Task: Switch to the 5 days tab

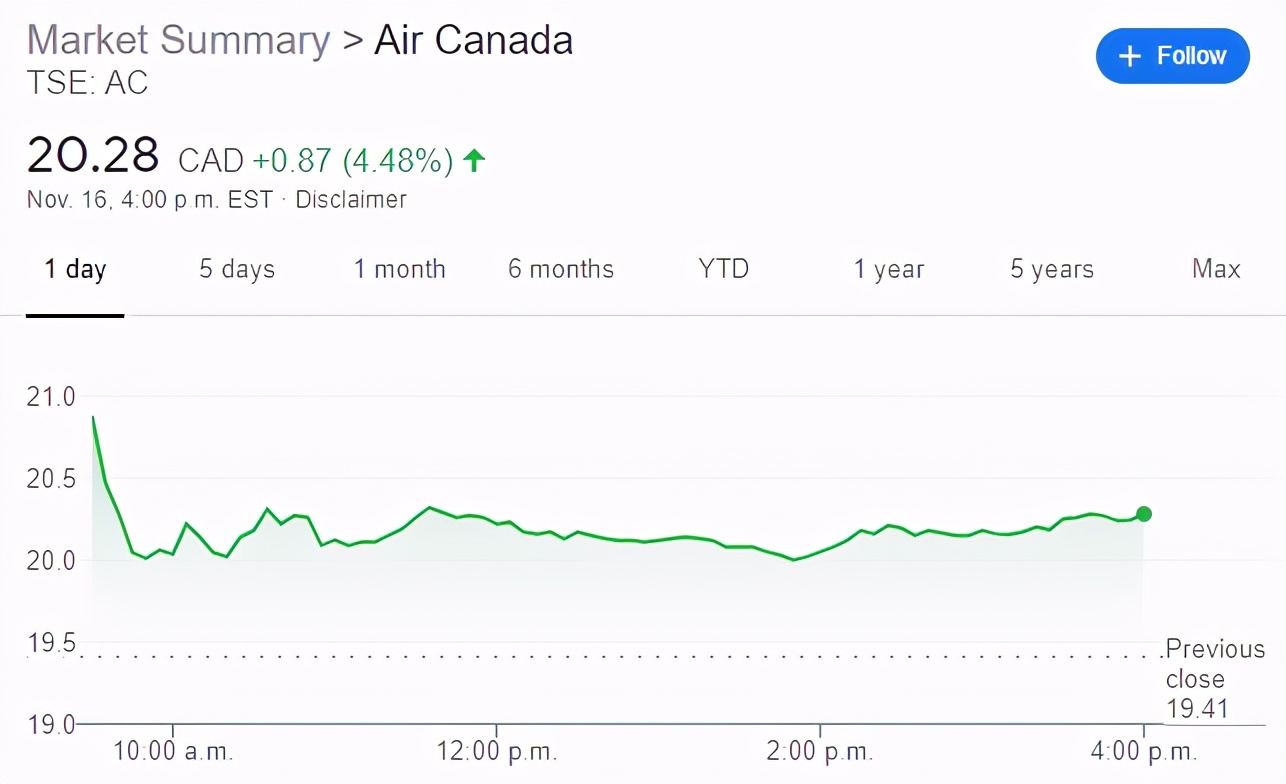Action: (x=237, y=270)
